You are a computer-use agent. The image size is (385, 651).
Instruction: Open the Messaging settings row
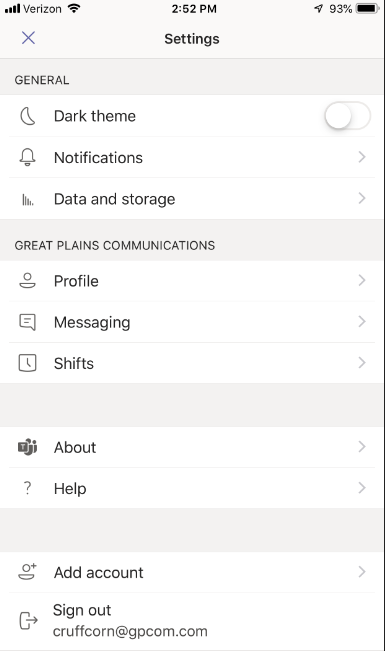(192, 322)
